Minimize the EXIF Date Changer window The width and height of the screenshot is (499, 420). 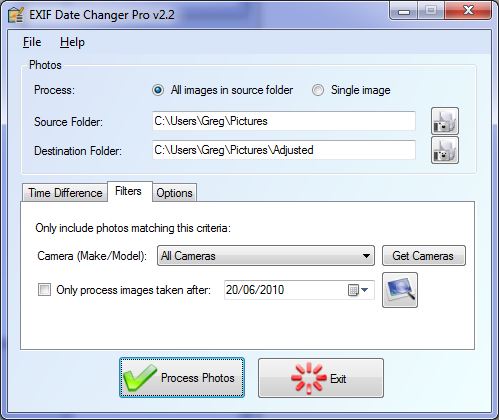[404, 12]
